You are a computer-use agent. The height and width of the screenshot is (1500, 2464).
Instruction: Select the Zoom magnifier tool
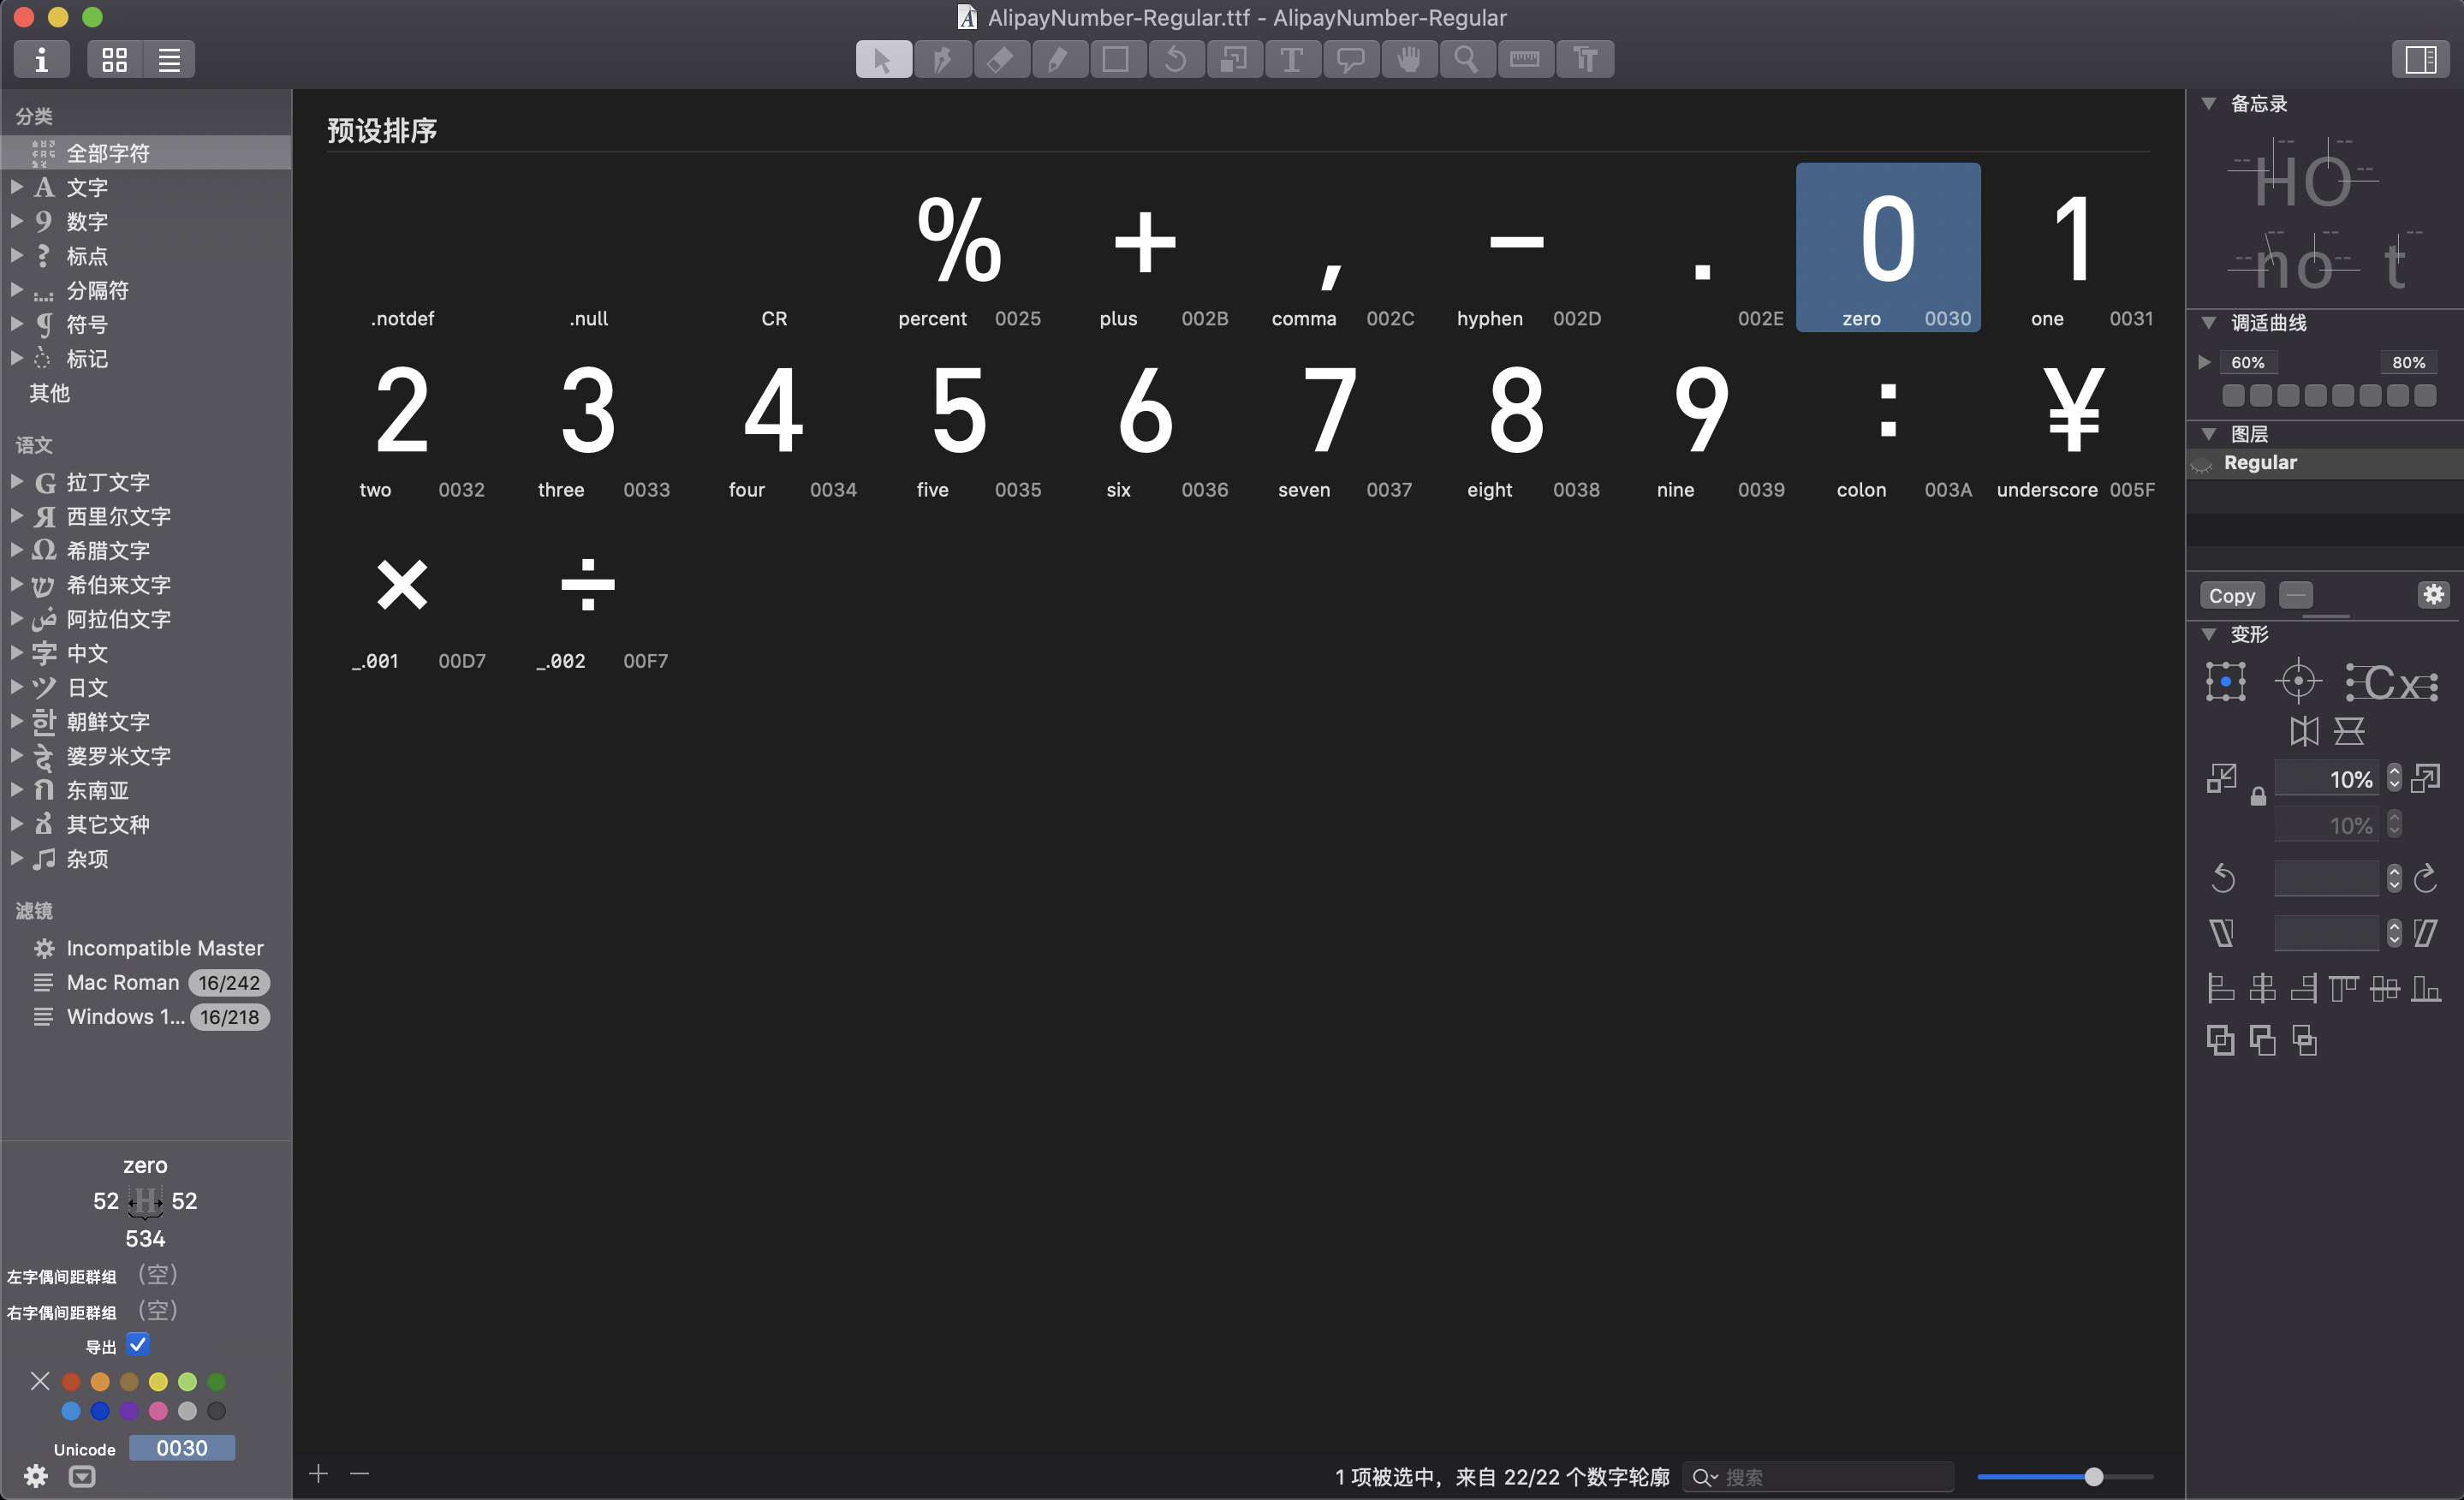coord(1466,59)
